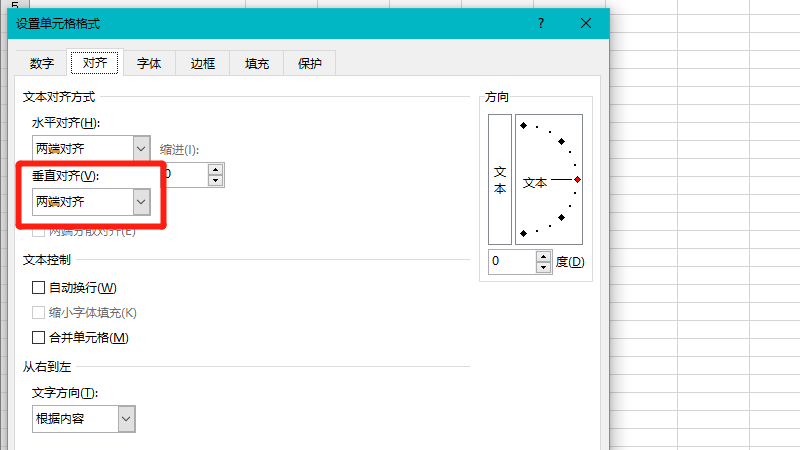This screenshot has width=800, height=450.
Task: Close the 设置单元格格式 dialog
Action: (x=586, y=23)
